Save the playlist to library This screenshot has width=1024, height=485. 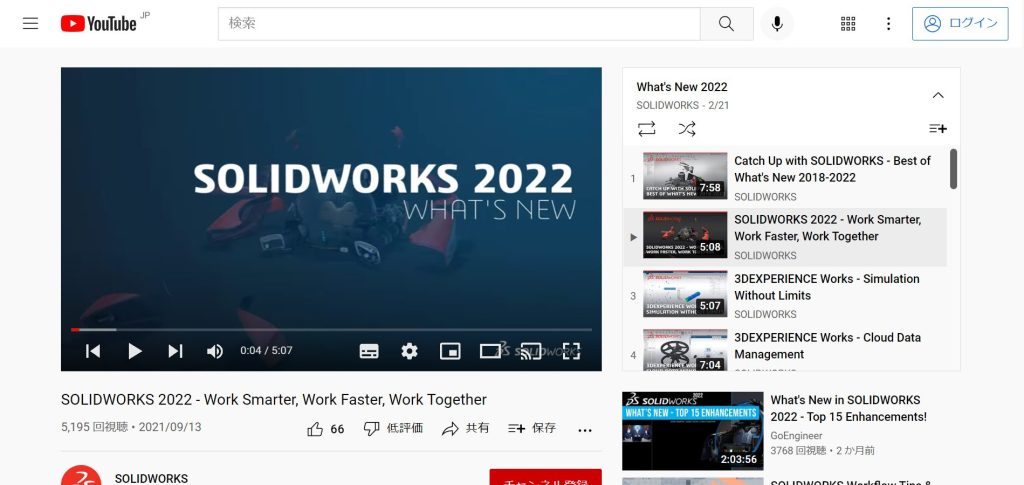click(x=938, y=129)
